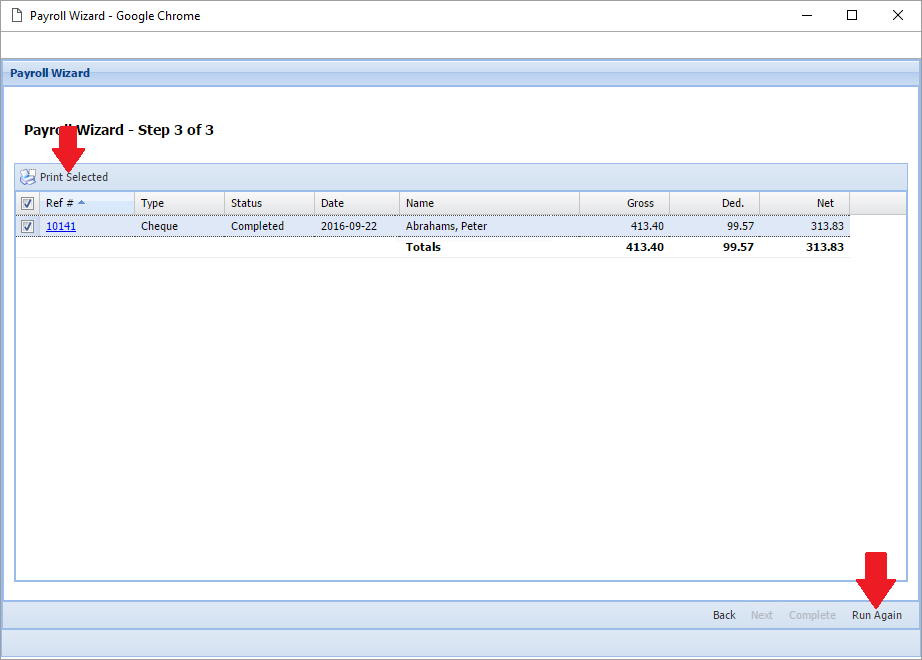Sort table by Status column header
The width and height of the screenshot is (922, 660).
269,203
